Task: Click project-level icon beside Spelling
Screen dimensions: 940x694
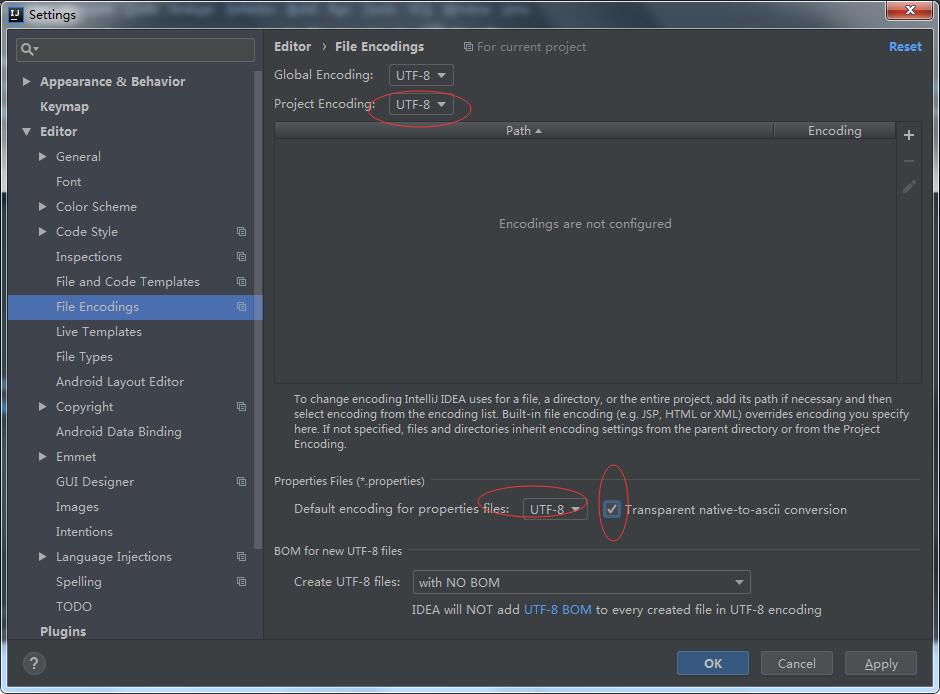Action: click(x=241, y=582)
